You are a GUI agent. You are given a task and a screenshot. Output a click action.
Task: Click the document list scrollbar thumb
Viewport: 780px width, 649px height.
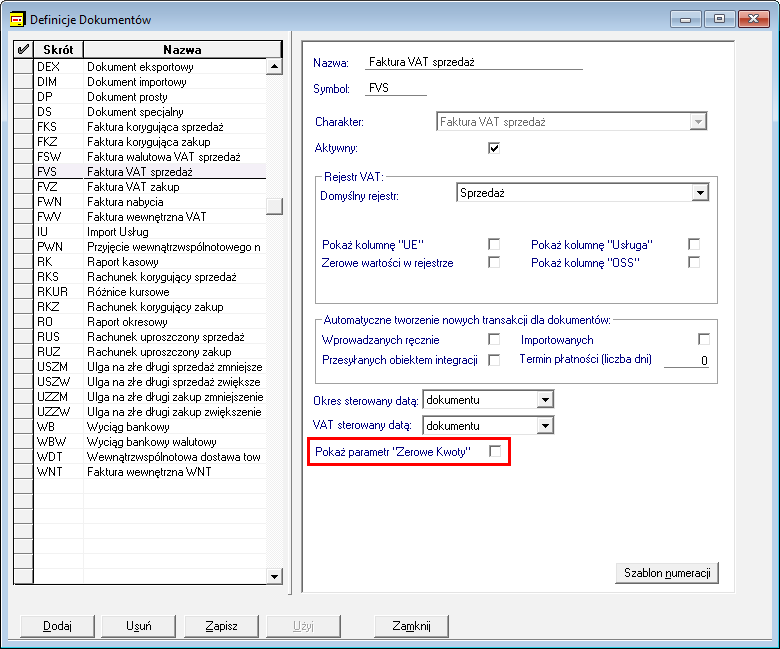click(274, 206)
